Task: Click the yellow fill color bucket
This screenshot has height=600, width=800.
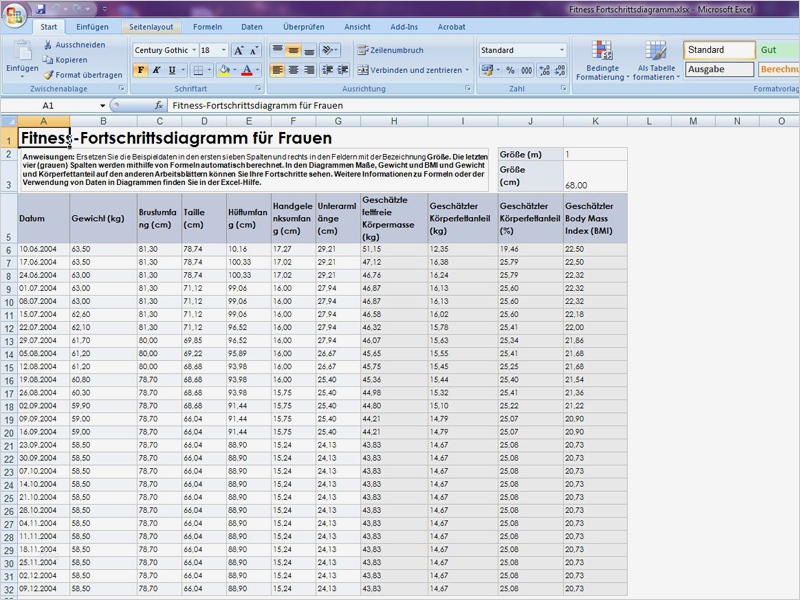Action: click(x=223, y=70)
